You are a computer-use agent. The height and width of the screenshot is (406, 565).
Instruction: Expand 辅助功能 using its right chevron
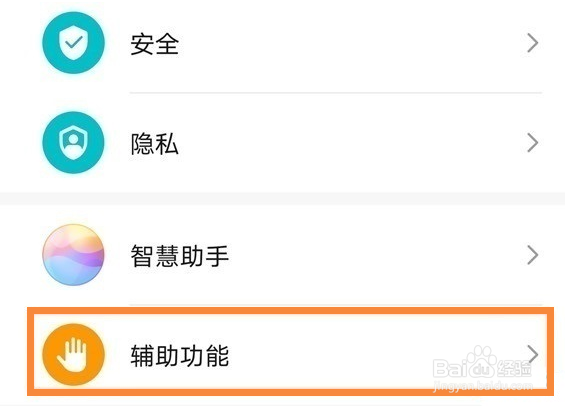[x=533, y=354]
